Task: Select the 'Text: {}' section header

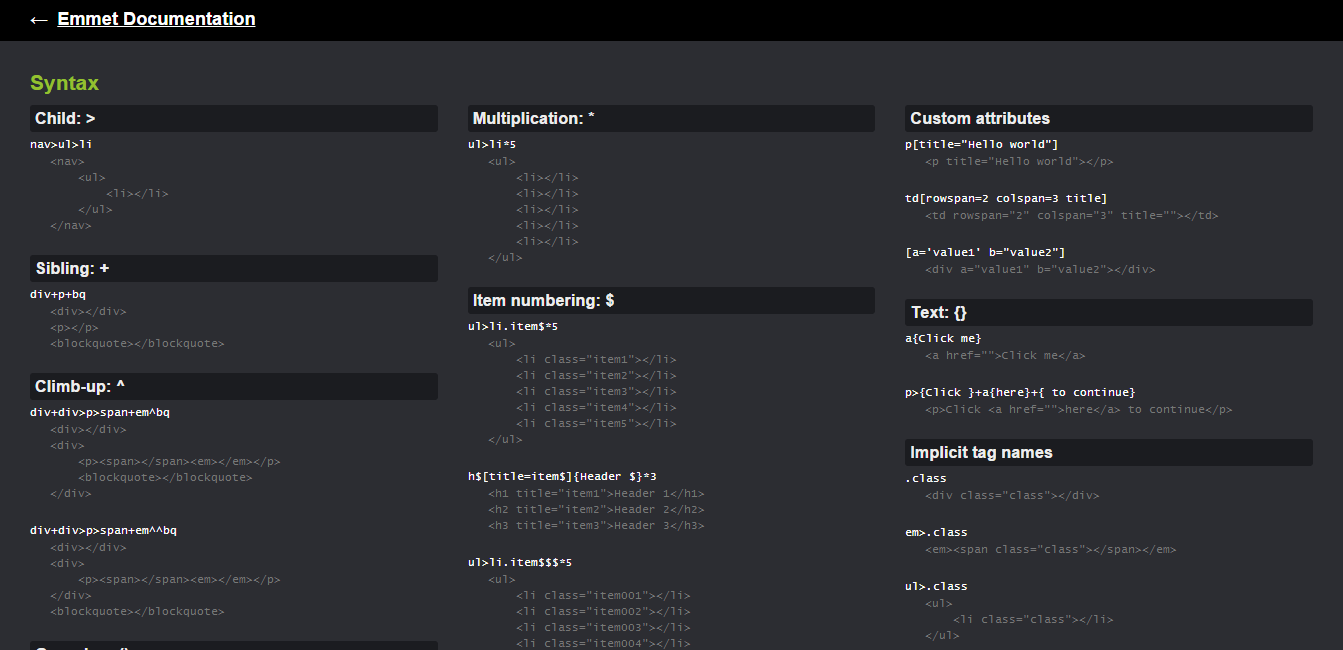Action: [x=1109, y=312]
